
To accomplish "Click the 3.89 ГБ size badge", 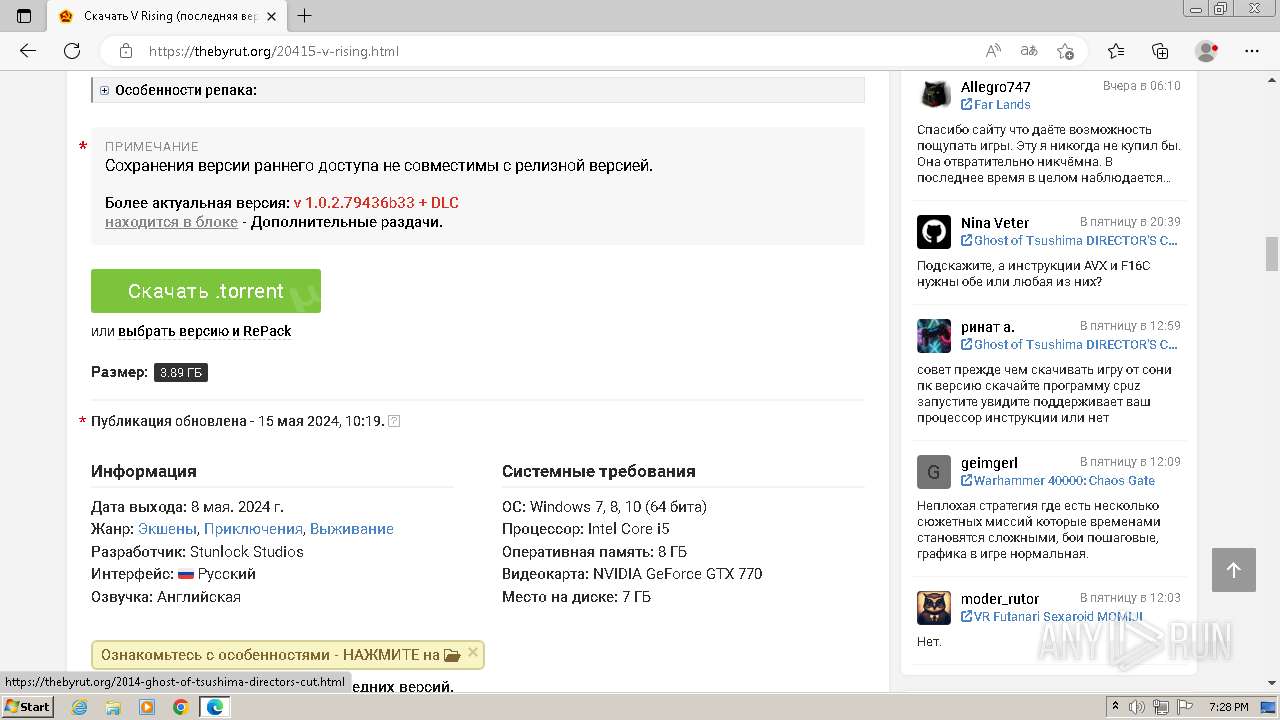I will (x=181, y=373).
